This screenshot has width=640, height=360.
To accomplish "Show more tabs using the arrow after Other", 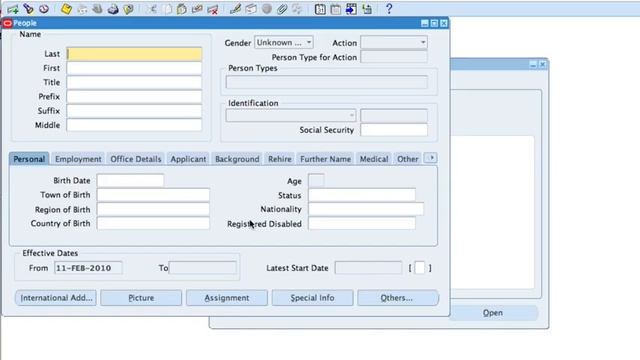I will 431,158.
